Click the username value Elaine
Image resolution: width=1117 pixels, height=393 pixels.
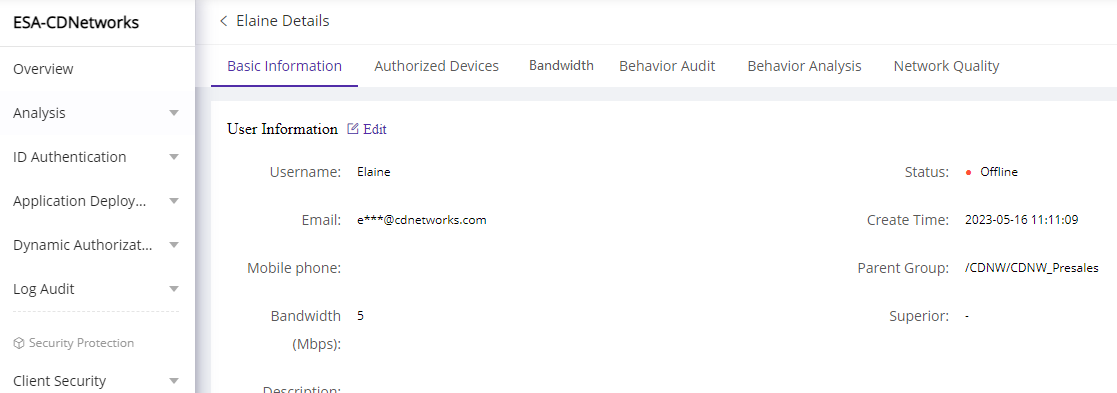click(374, 172)
